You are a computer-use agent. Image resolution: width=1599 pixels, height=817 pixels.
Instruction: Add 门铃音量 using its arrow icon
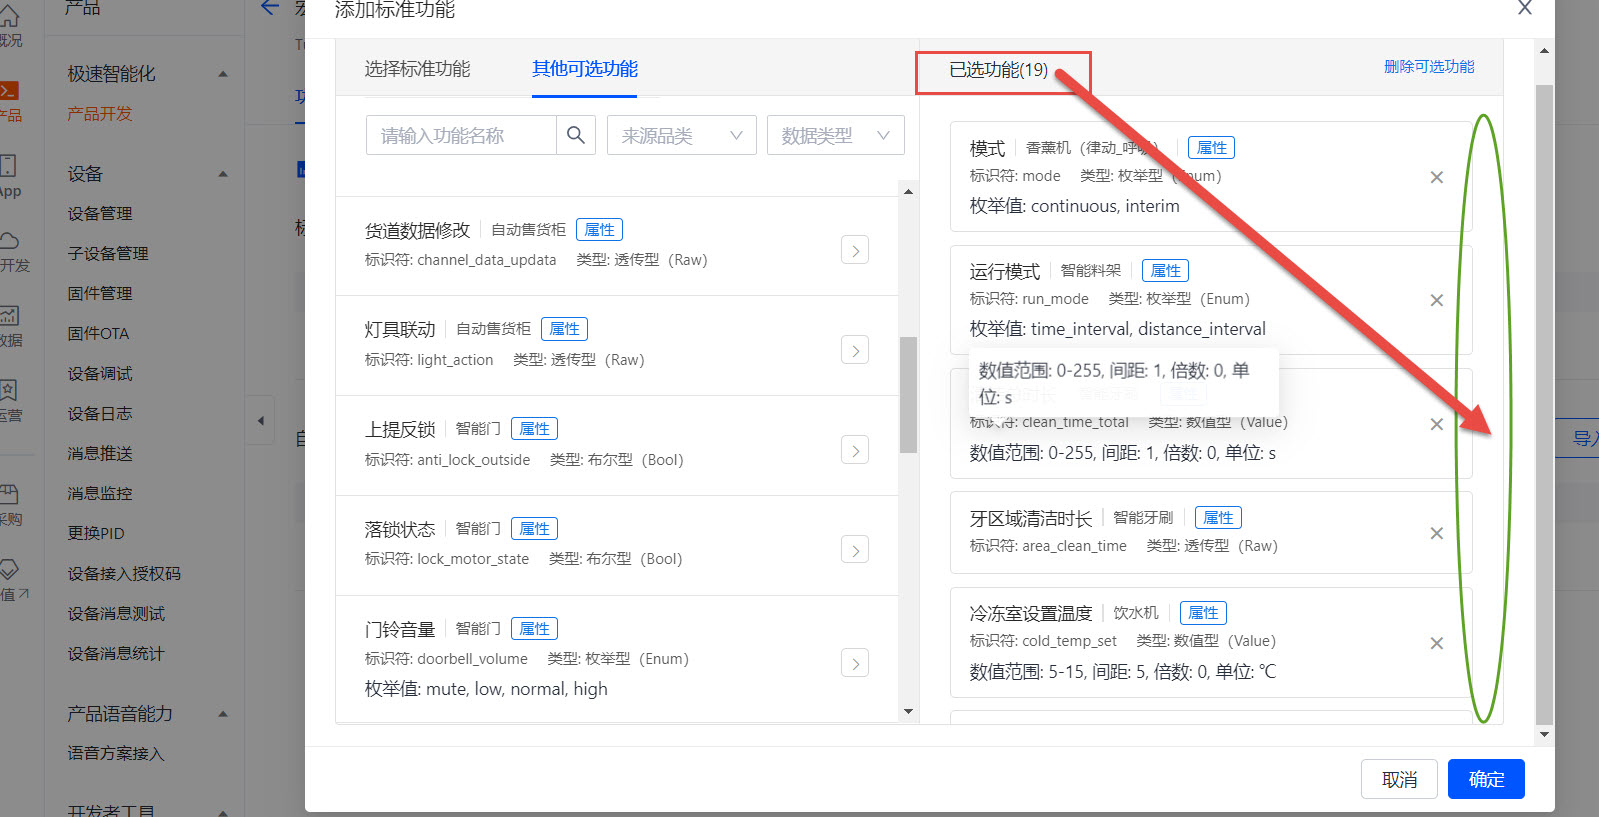[x=855, y=663]
